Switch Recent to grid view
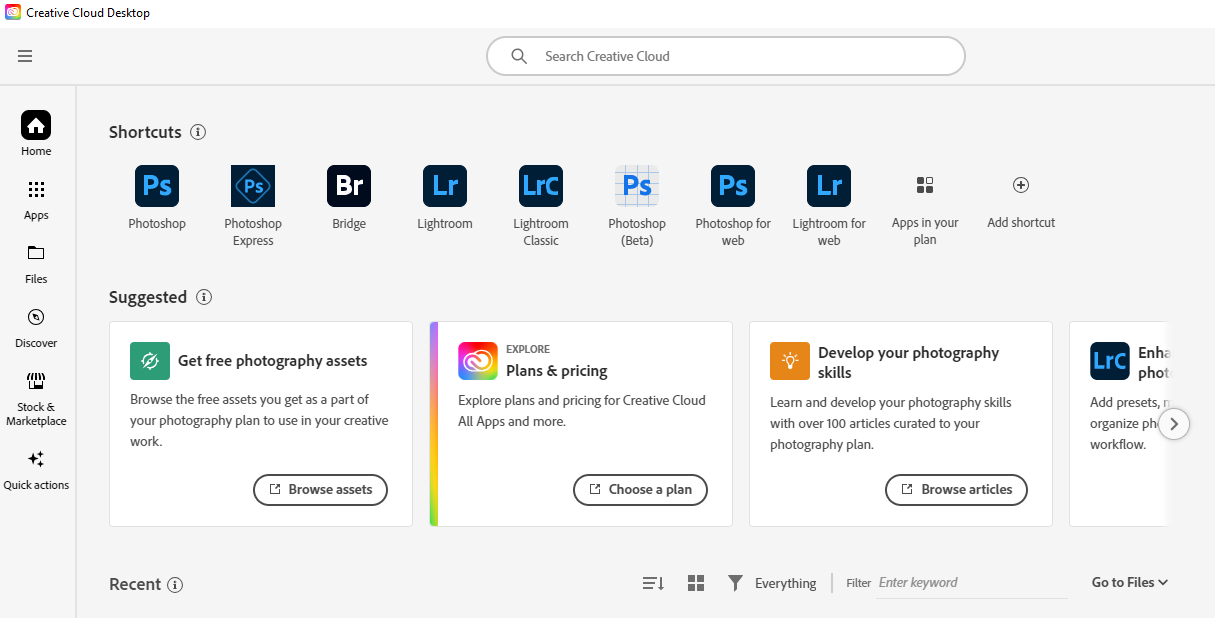Image resolution: width=1215 pixels, height=618 pixels. (696, 583)
